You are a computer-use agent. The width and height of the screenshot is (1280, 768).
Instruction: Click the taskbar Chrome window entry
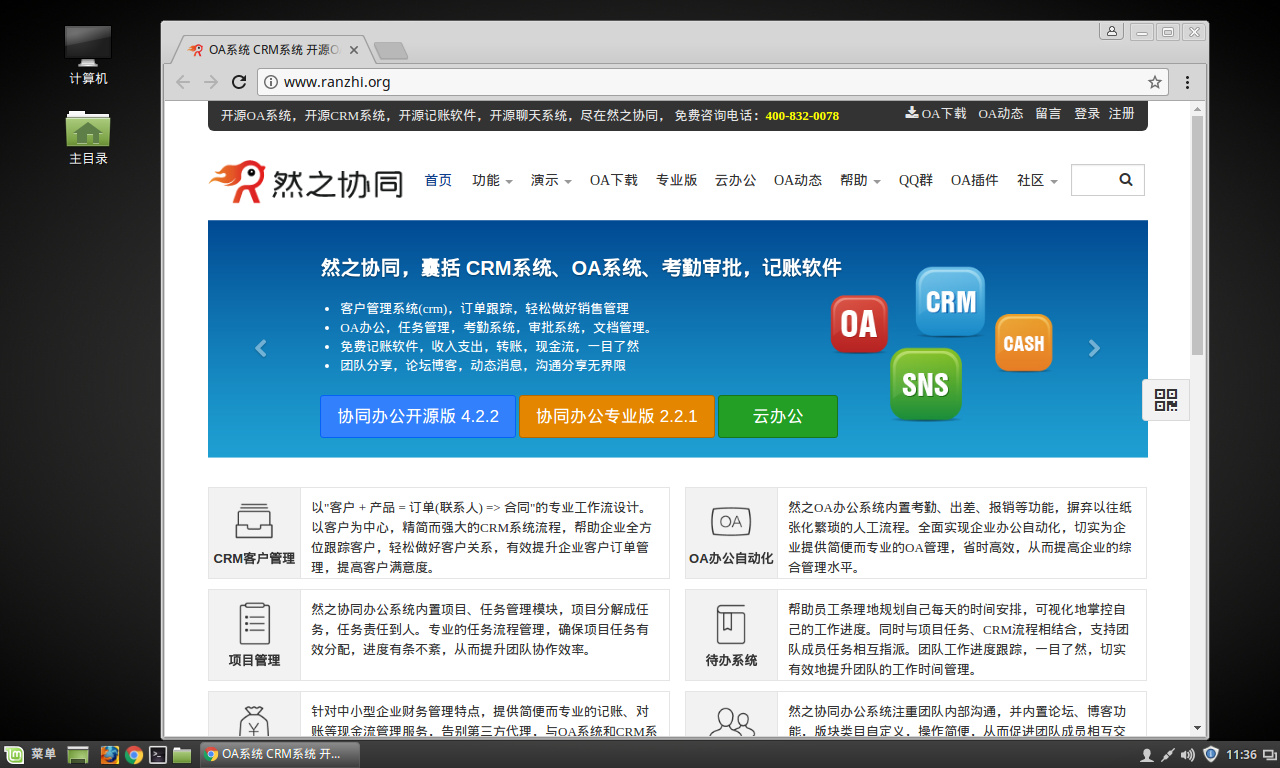pyautogui.click(x=279, y=754)
